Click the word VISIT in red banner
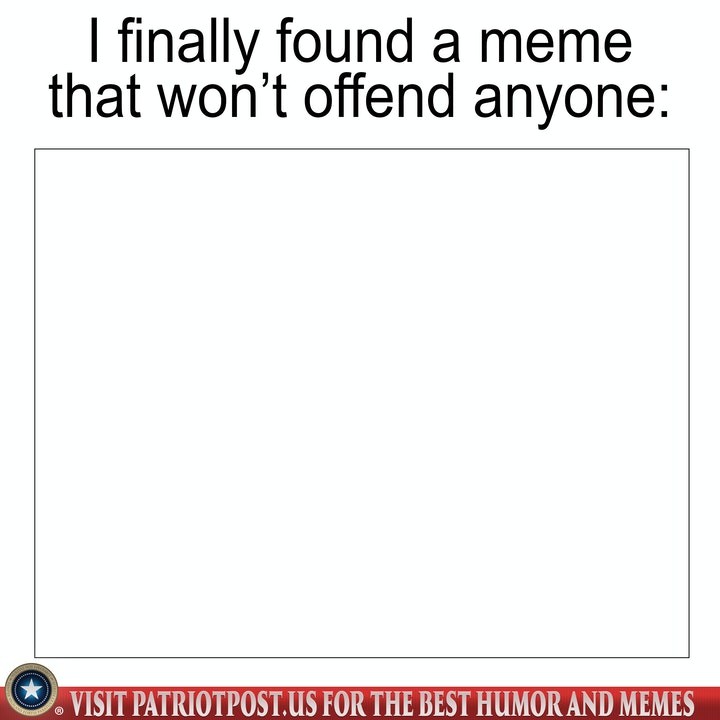 [99, 704]
